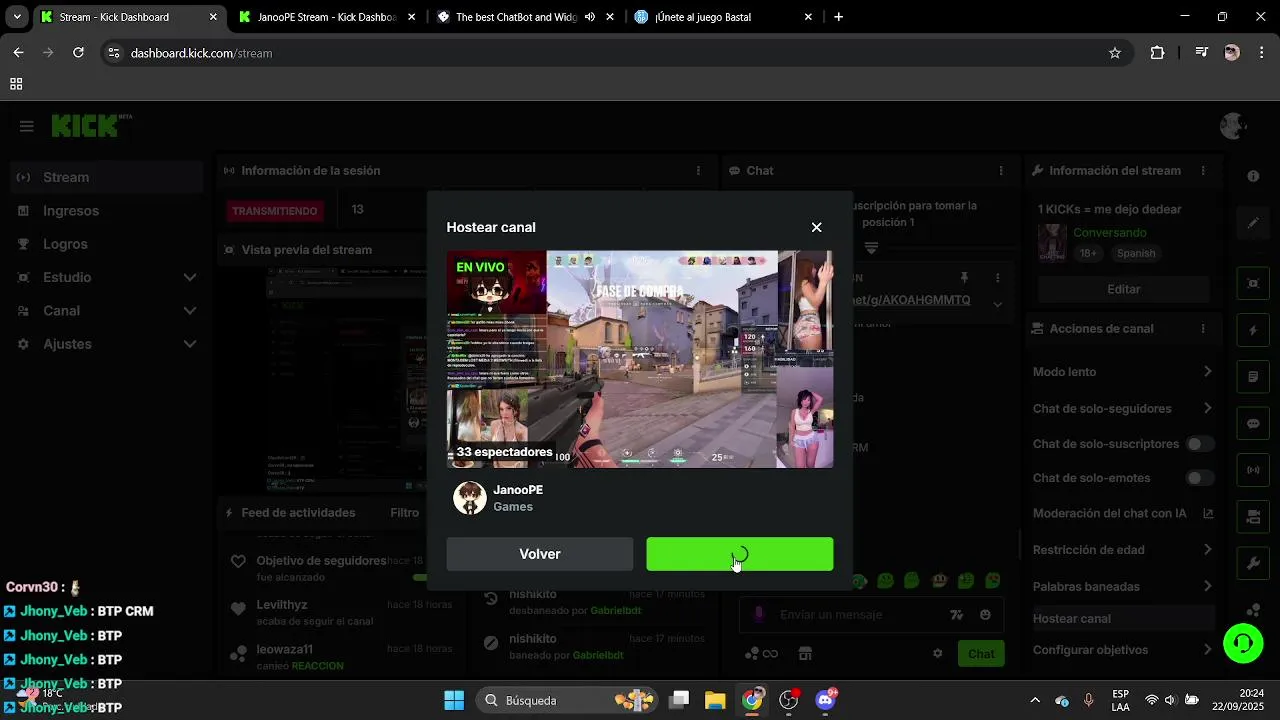Click the Búsqueda taskbar search box
The image size is (1280, 720).
565,700
